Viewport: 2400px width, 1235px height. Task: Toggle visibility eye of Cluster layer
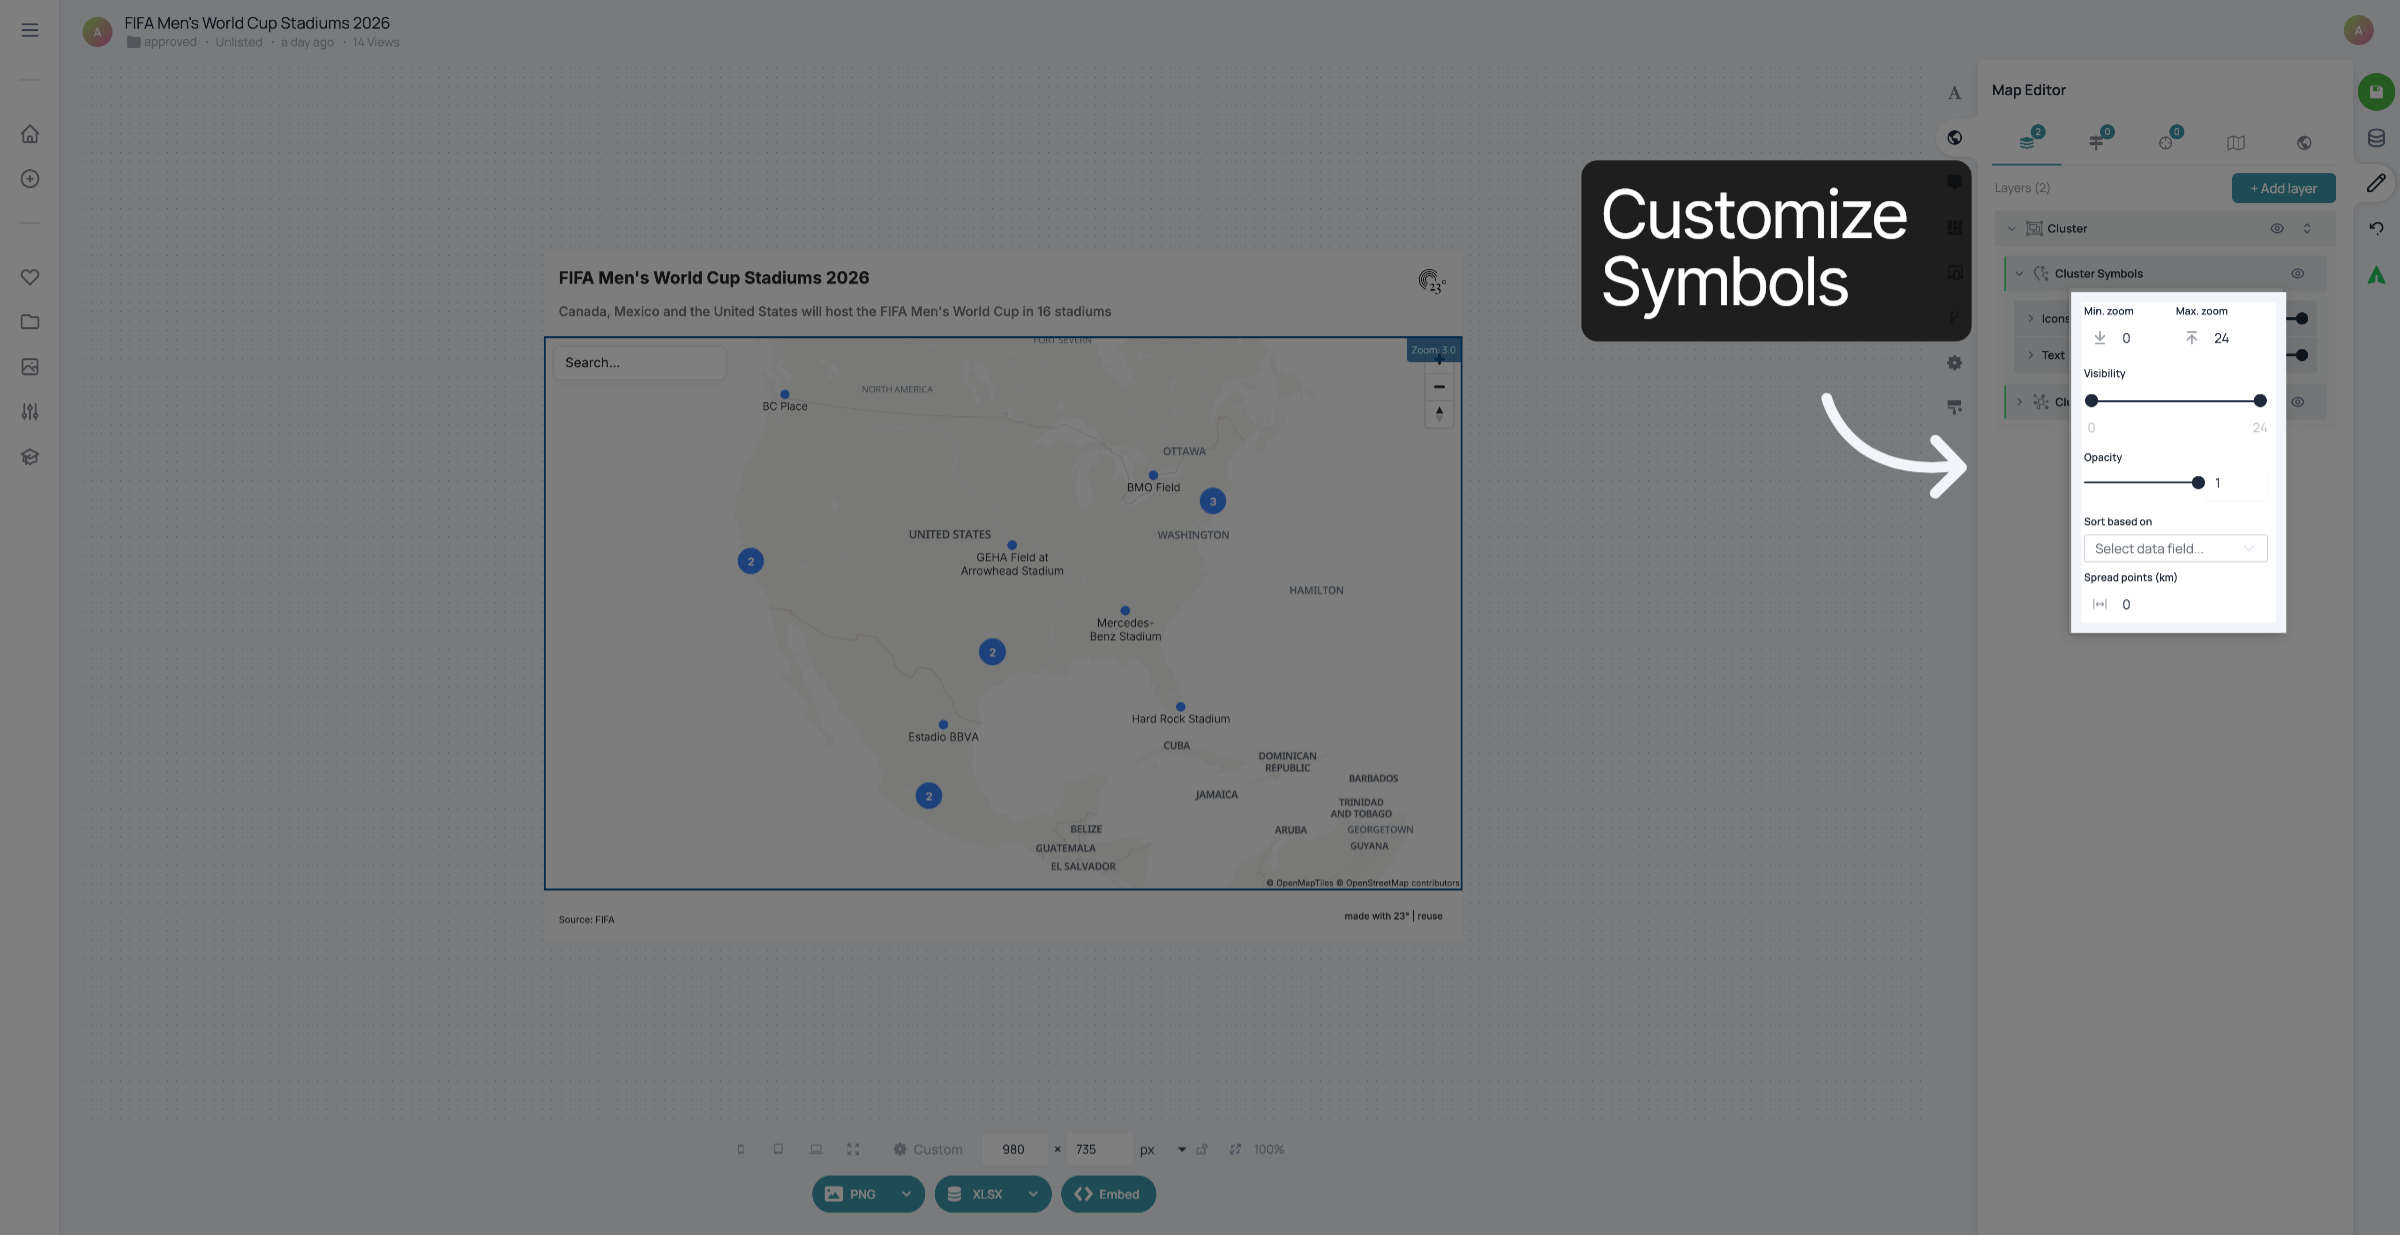tap(2277, 229)
